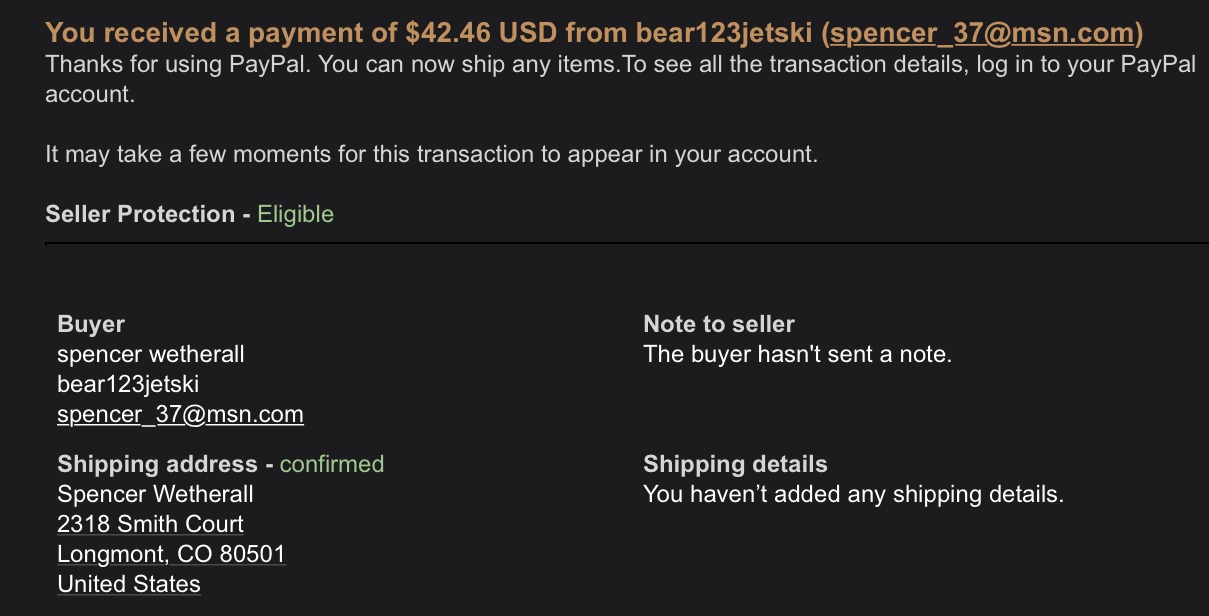Screen dimensions: 1209x616
Task: Click the lowercase buyer name spencer wetherall
Action: pos(151,354)
